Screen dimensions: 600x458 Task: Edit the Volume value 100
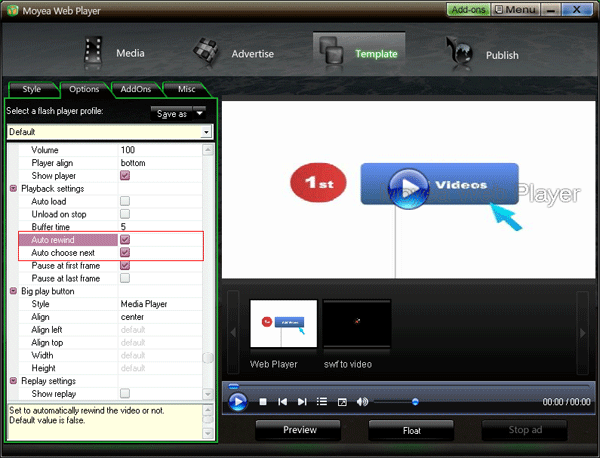pos(160,150)
